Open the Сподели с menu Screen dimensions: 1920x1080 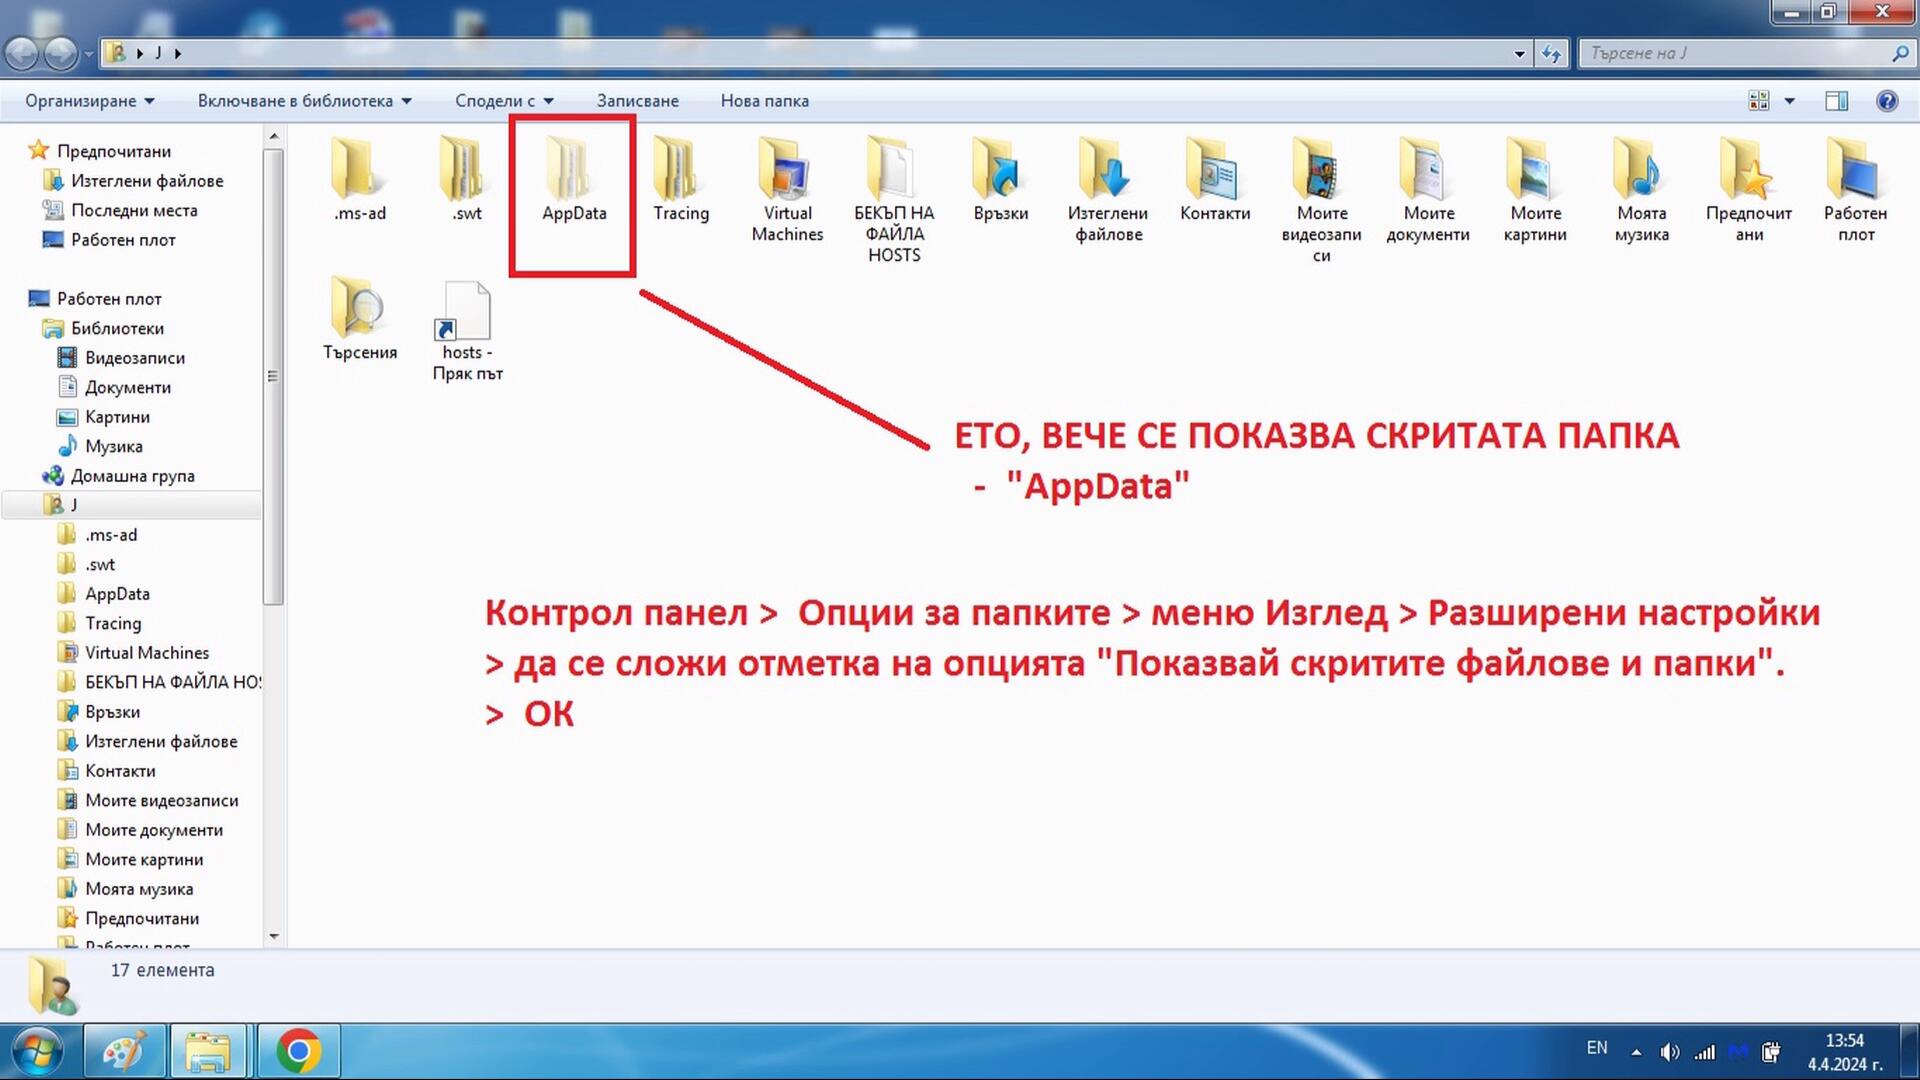(504, 101)
